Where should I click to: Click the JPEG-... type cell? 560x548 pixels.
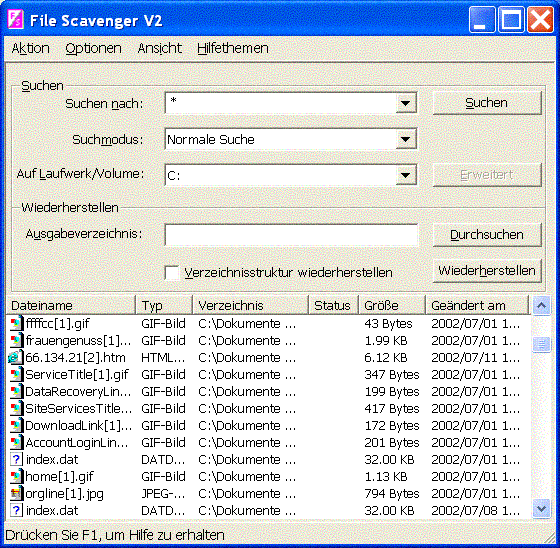pyautogui.click(x=163, y=494)
